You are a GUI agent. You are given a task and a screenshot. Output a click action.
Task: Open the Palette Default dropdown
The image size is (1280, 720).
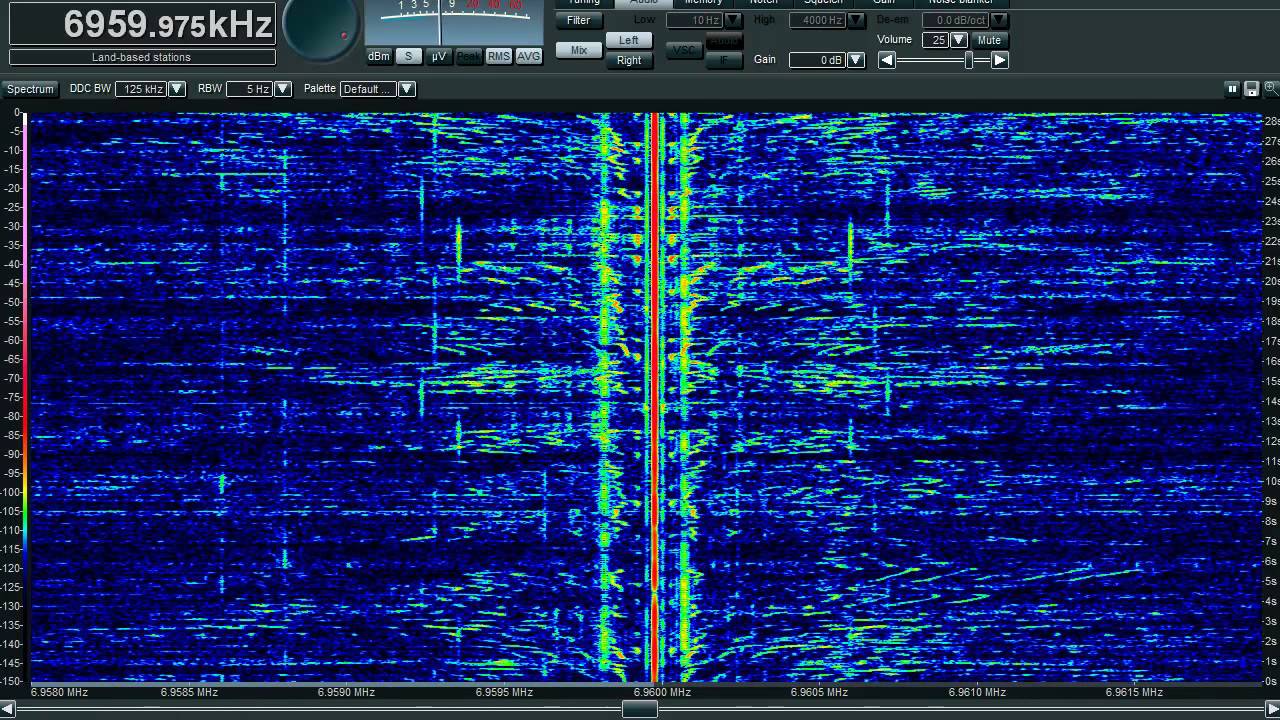(407, 89)
